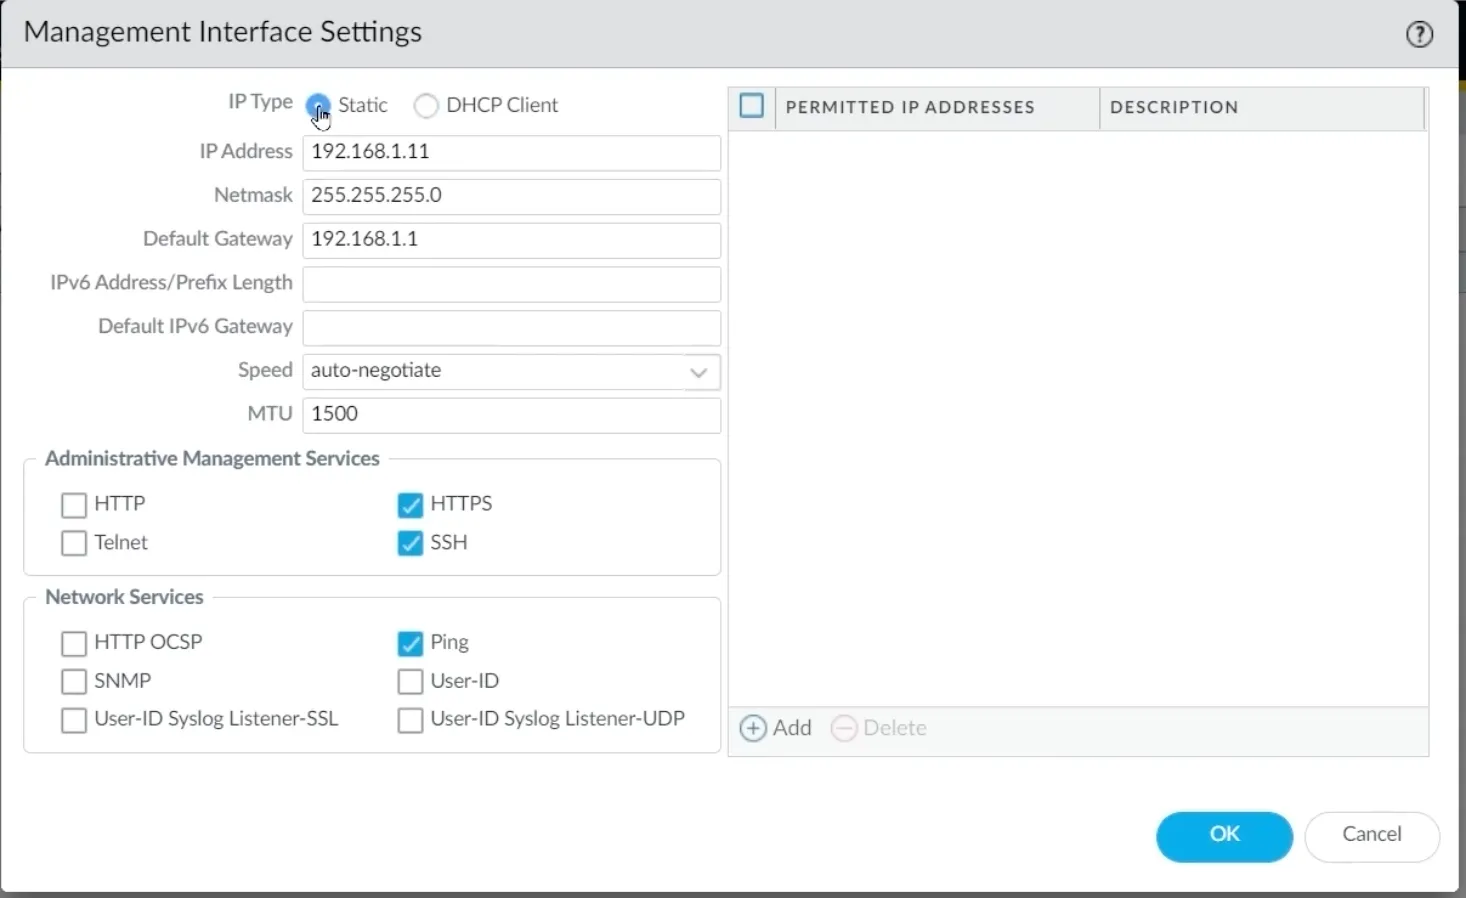Choose DHCP Client as IP Type
Viewport: 1466px width, 898px height.
pos(425,105)
